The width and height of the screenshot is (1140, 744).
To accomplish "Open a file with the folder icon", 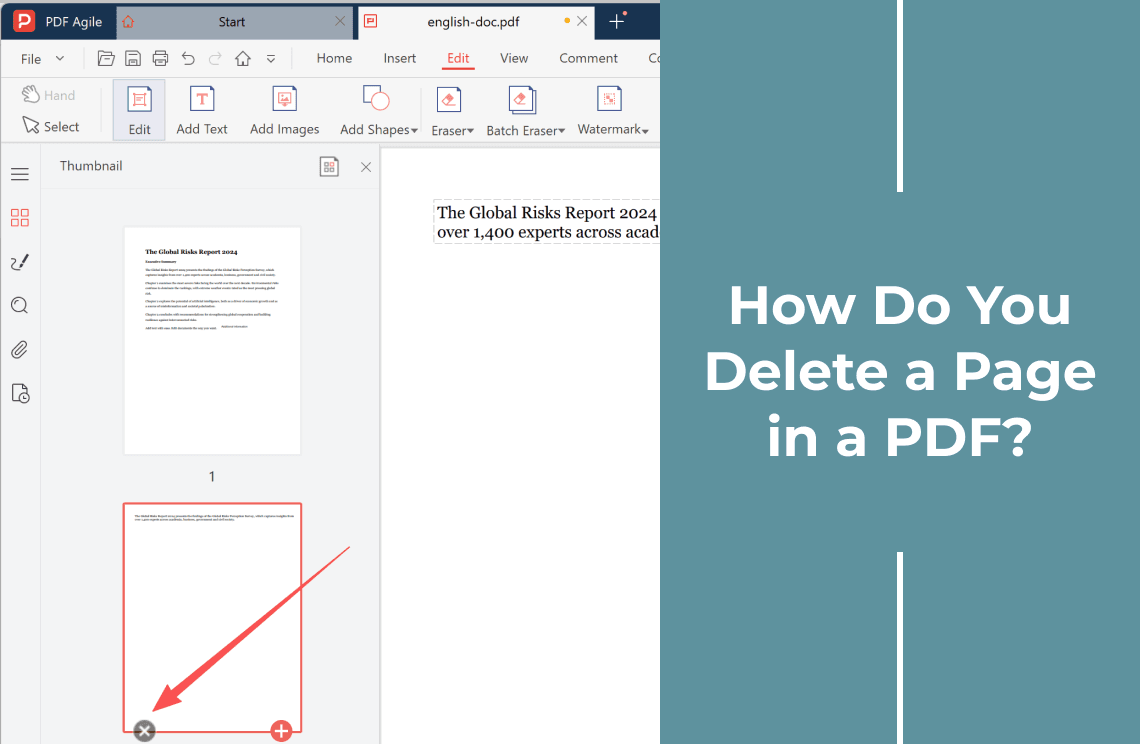I will pyautogui.click(x=106, y=58).
